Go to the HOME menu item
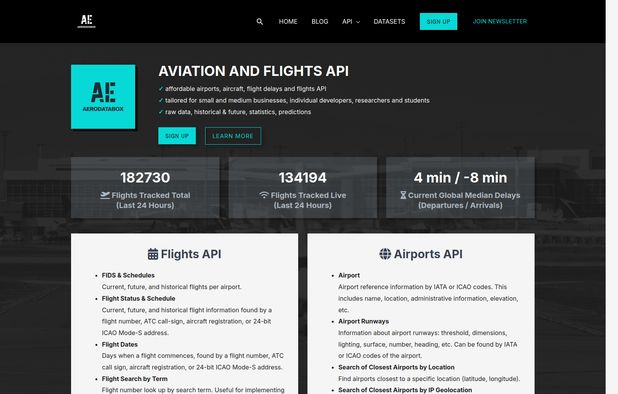Screen dimensions: 618x394 click(288, 22)
